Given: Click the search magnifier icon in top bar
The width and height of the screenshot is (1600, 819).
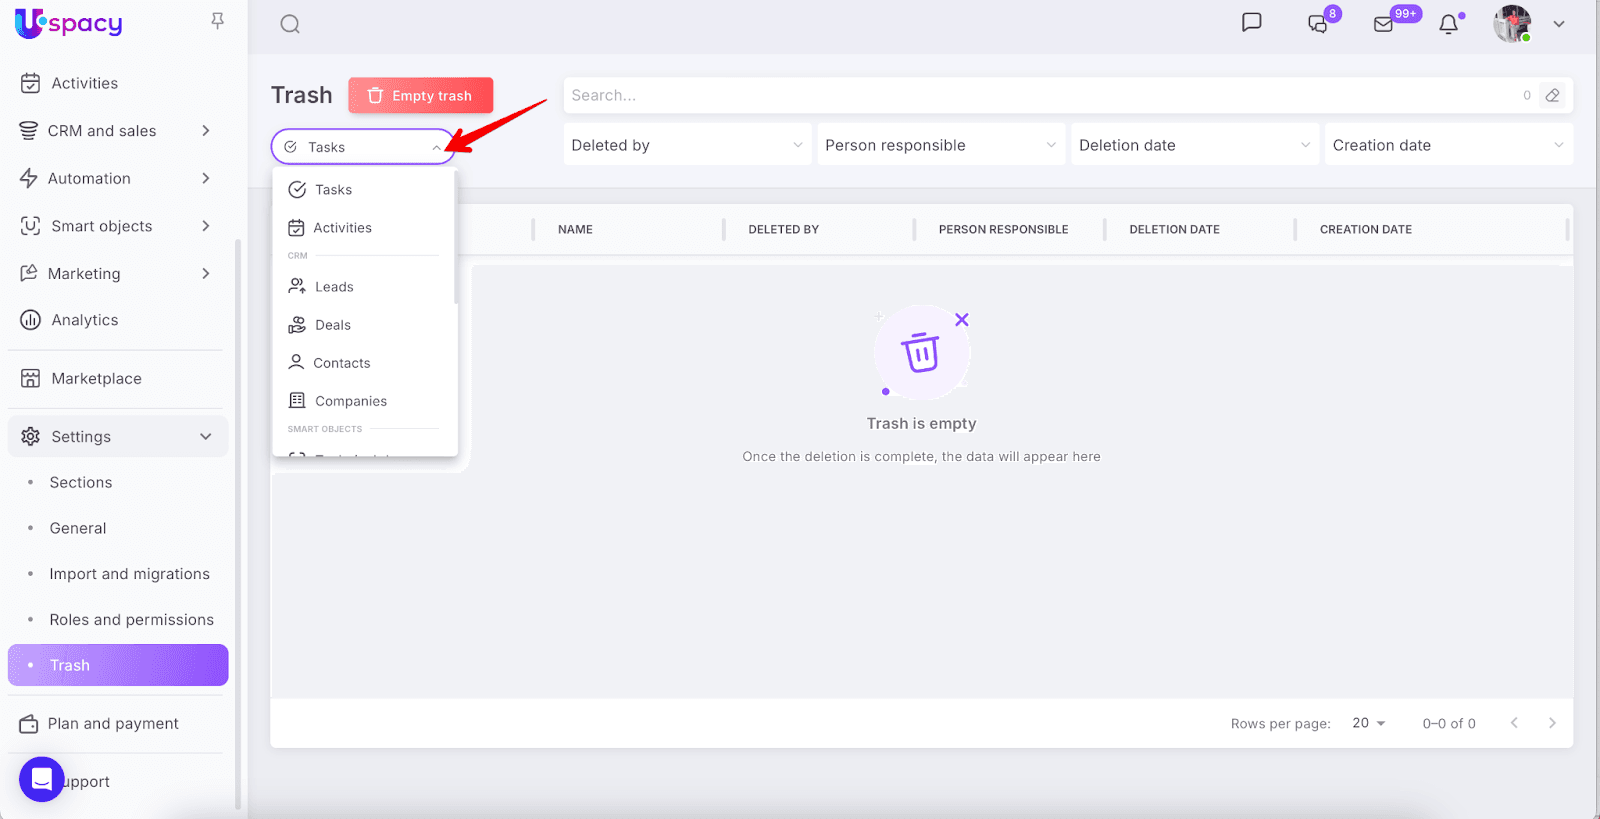Looking at the screenshot, I should (x=290, y=24).
